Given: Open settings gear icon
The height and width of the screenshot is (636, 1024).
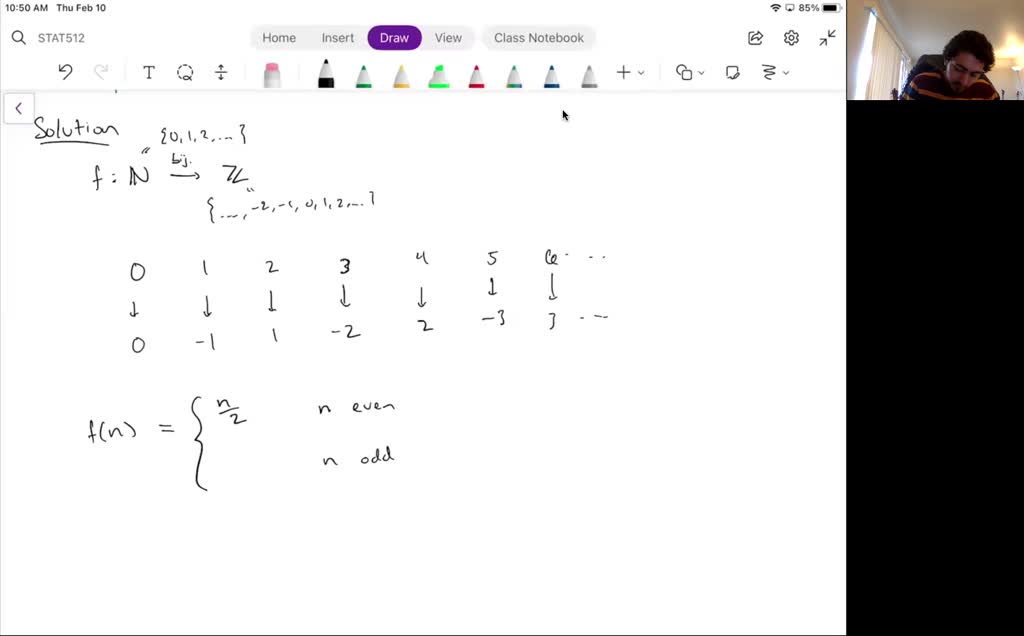Looking at the screenshot, I should pos(791,38).
